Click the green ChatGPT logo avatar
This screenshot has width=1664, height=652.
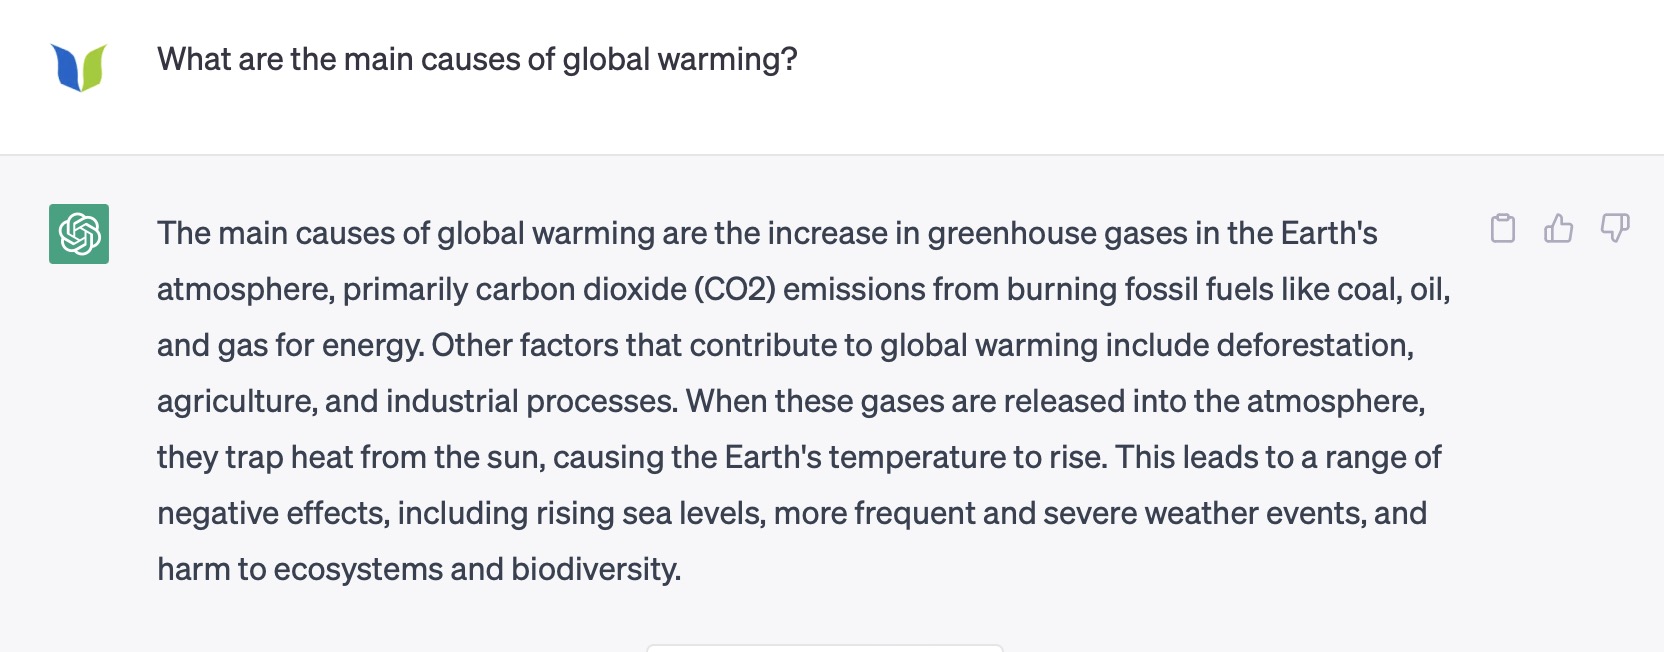coord(79,234)
